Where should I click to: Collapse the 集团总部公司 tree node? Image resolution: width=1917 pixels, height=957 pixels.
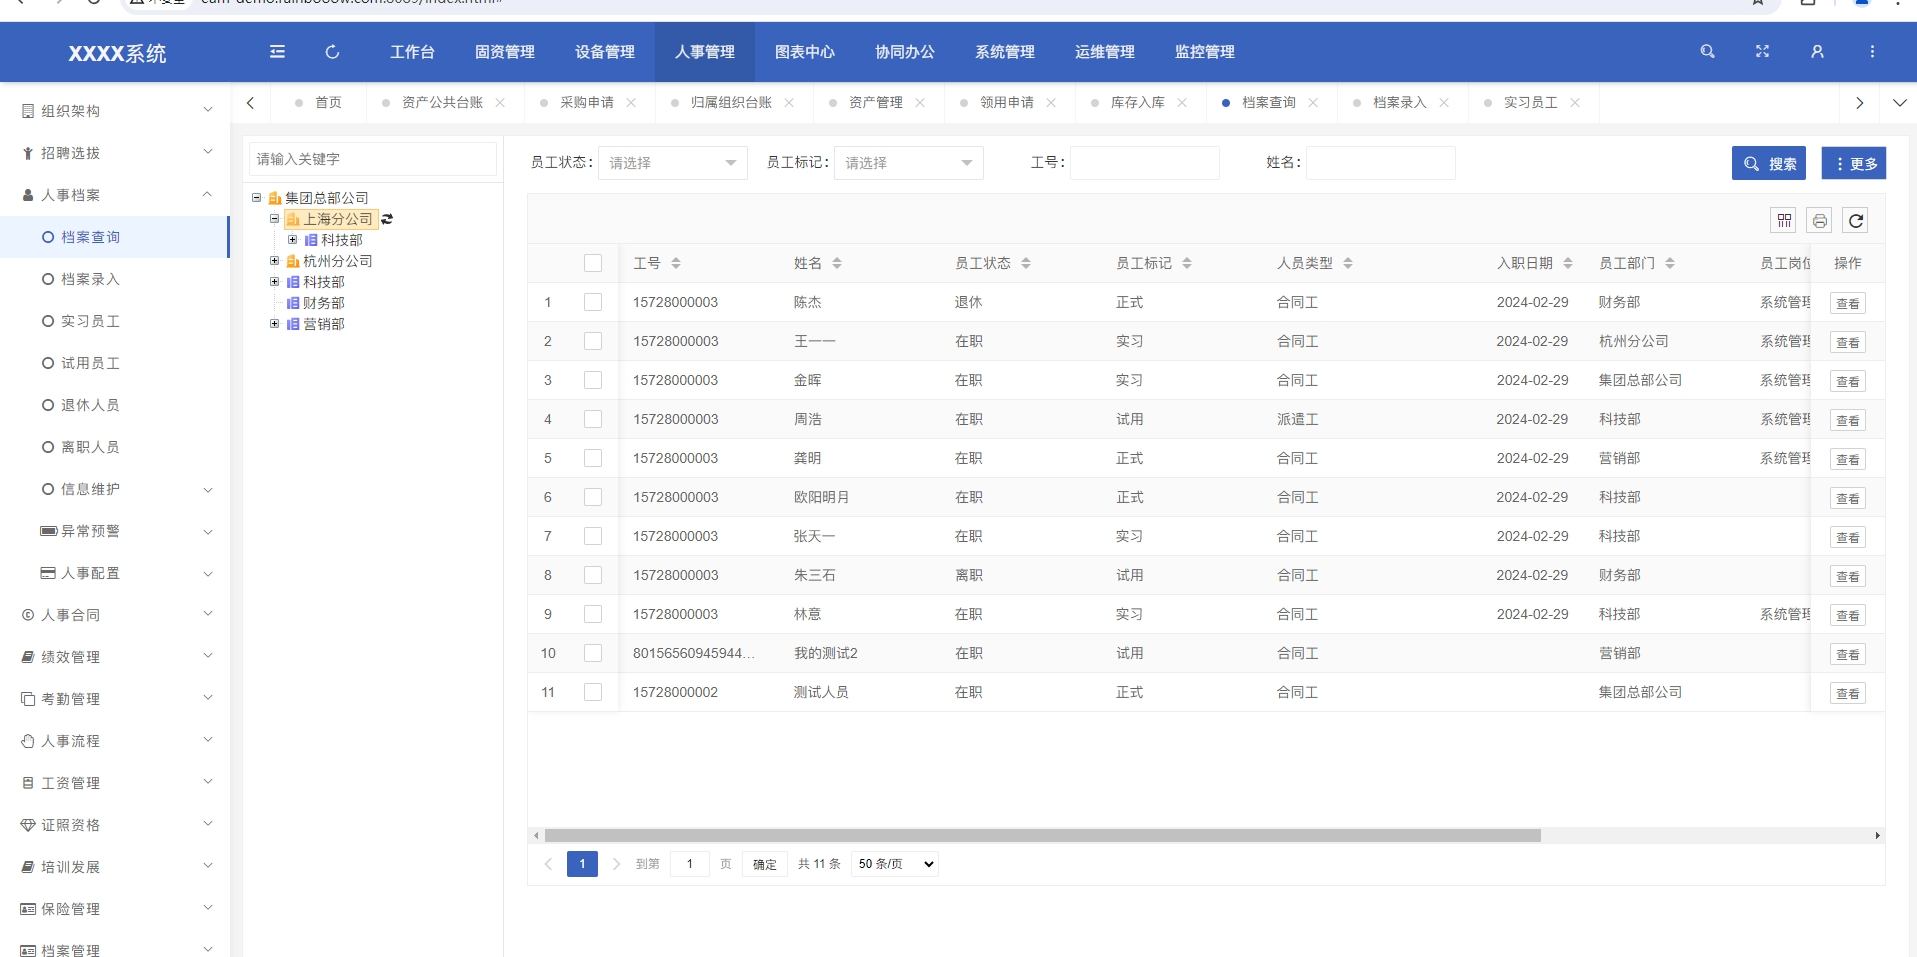tap(257, 198)
